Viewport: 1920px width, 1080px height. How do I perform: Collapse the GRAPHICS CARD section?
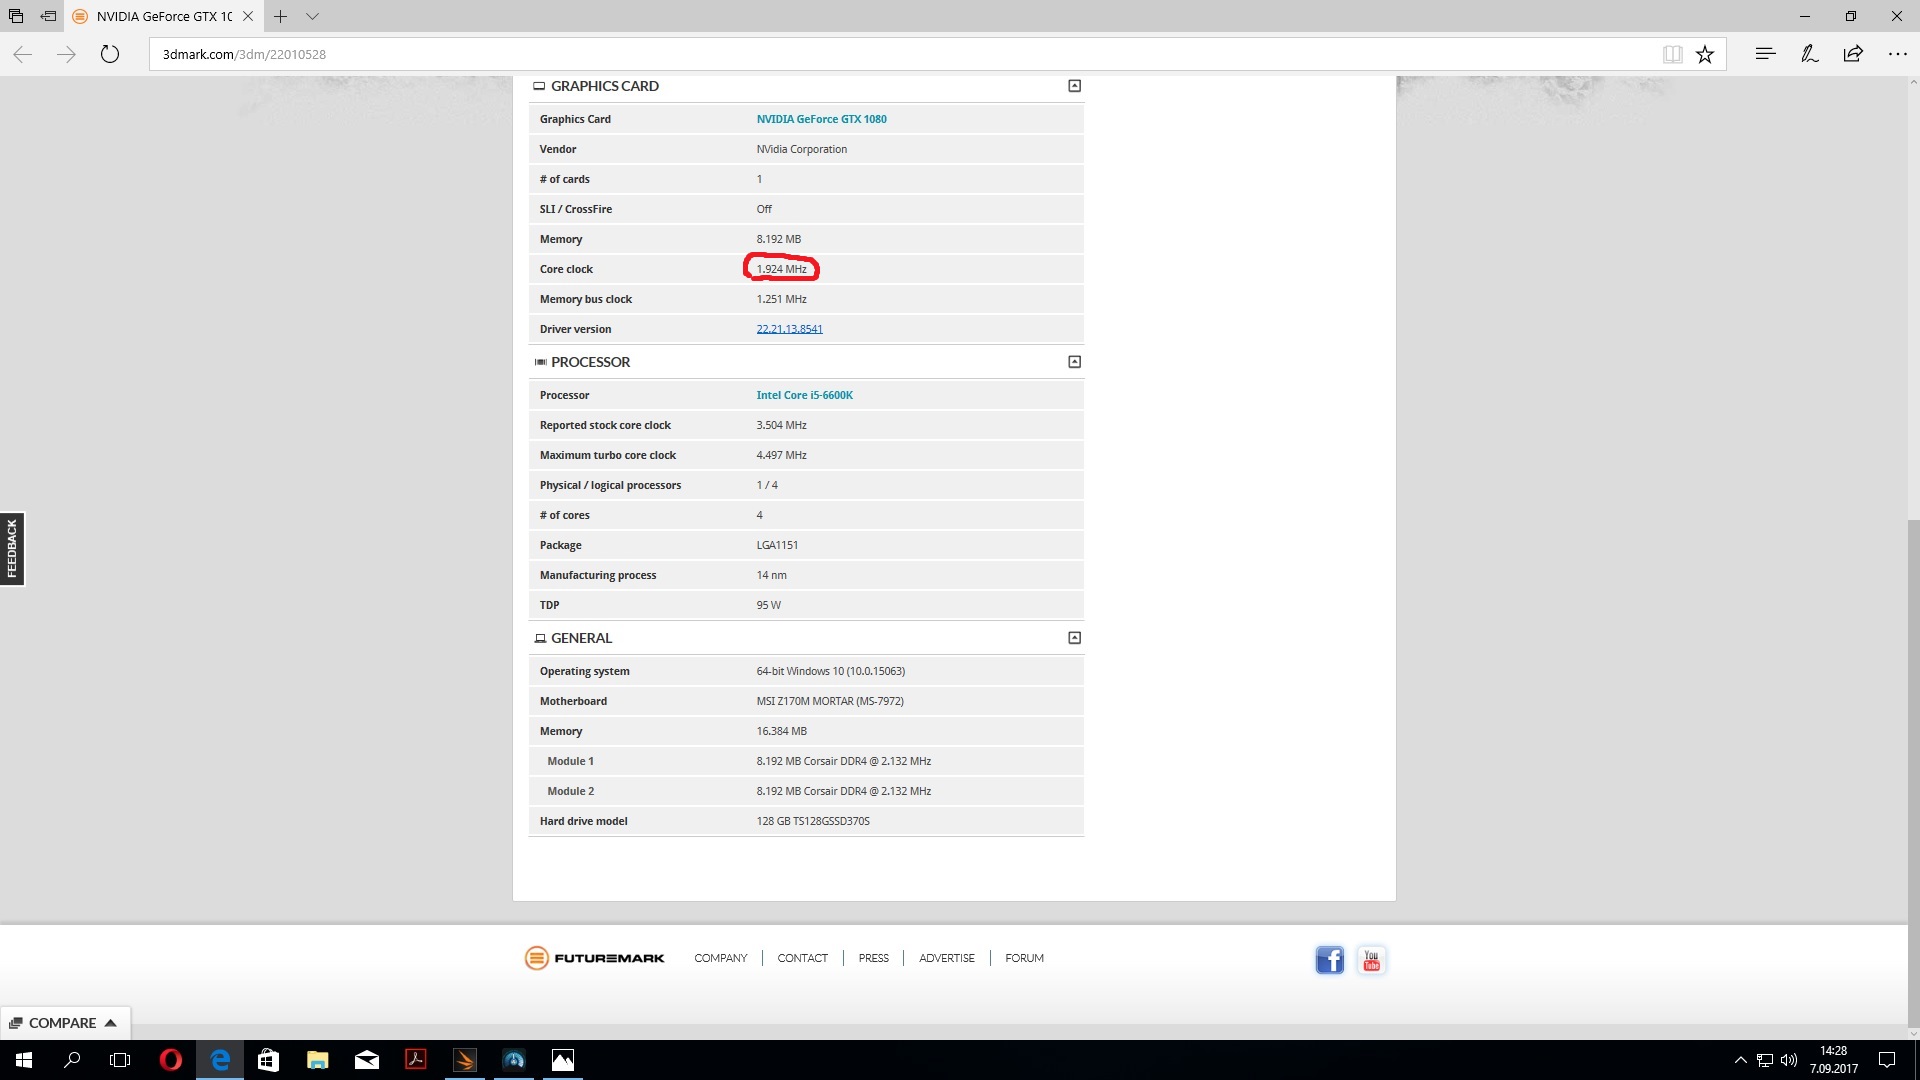click(x=1074, y=86)
